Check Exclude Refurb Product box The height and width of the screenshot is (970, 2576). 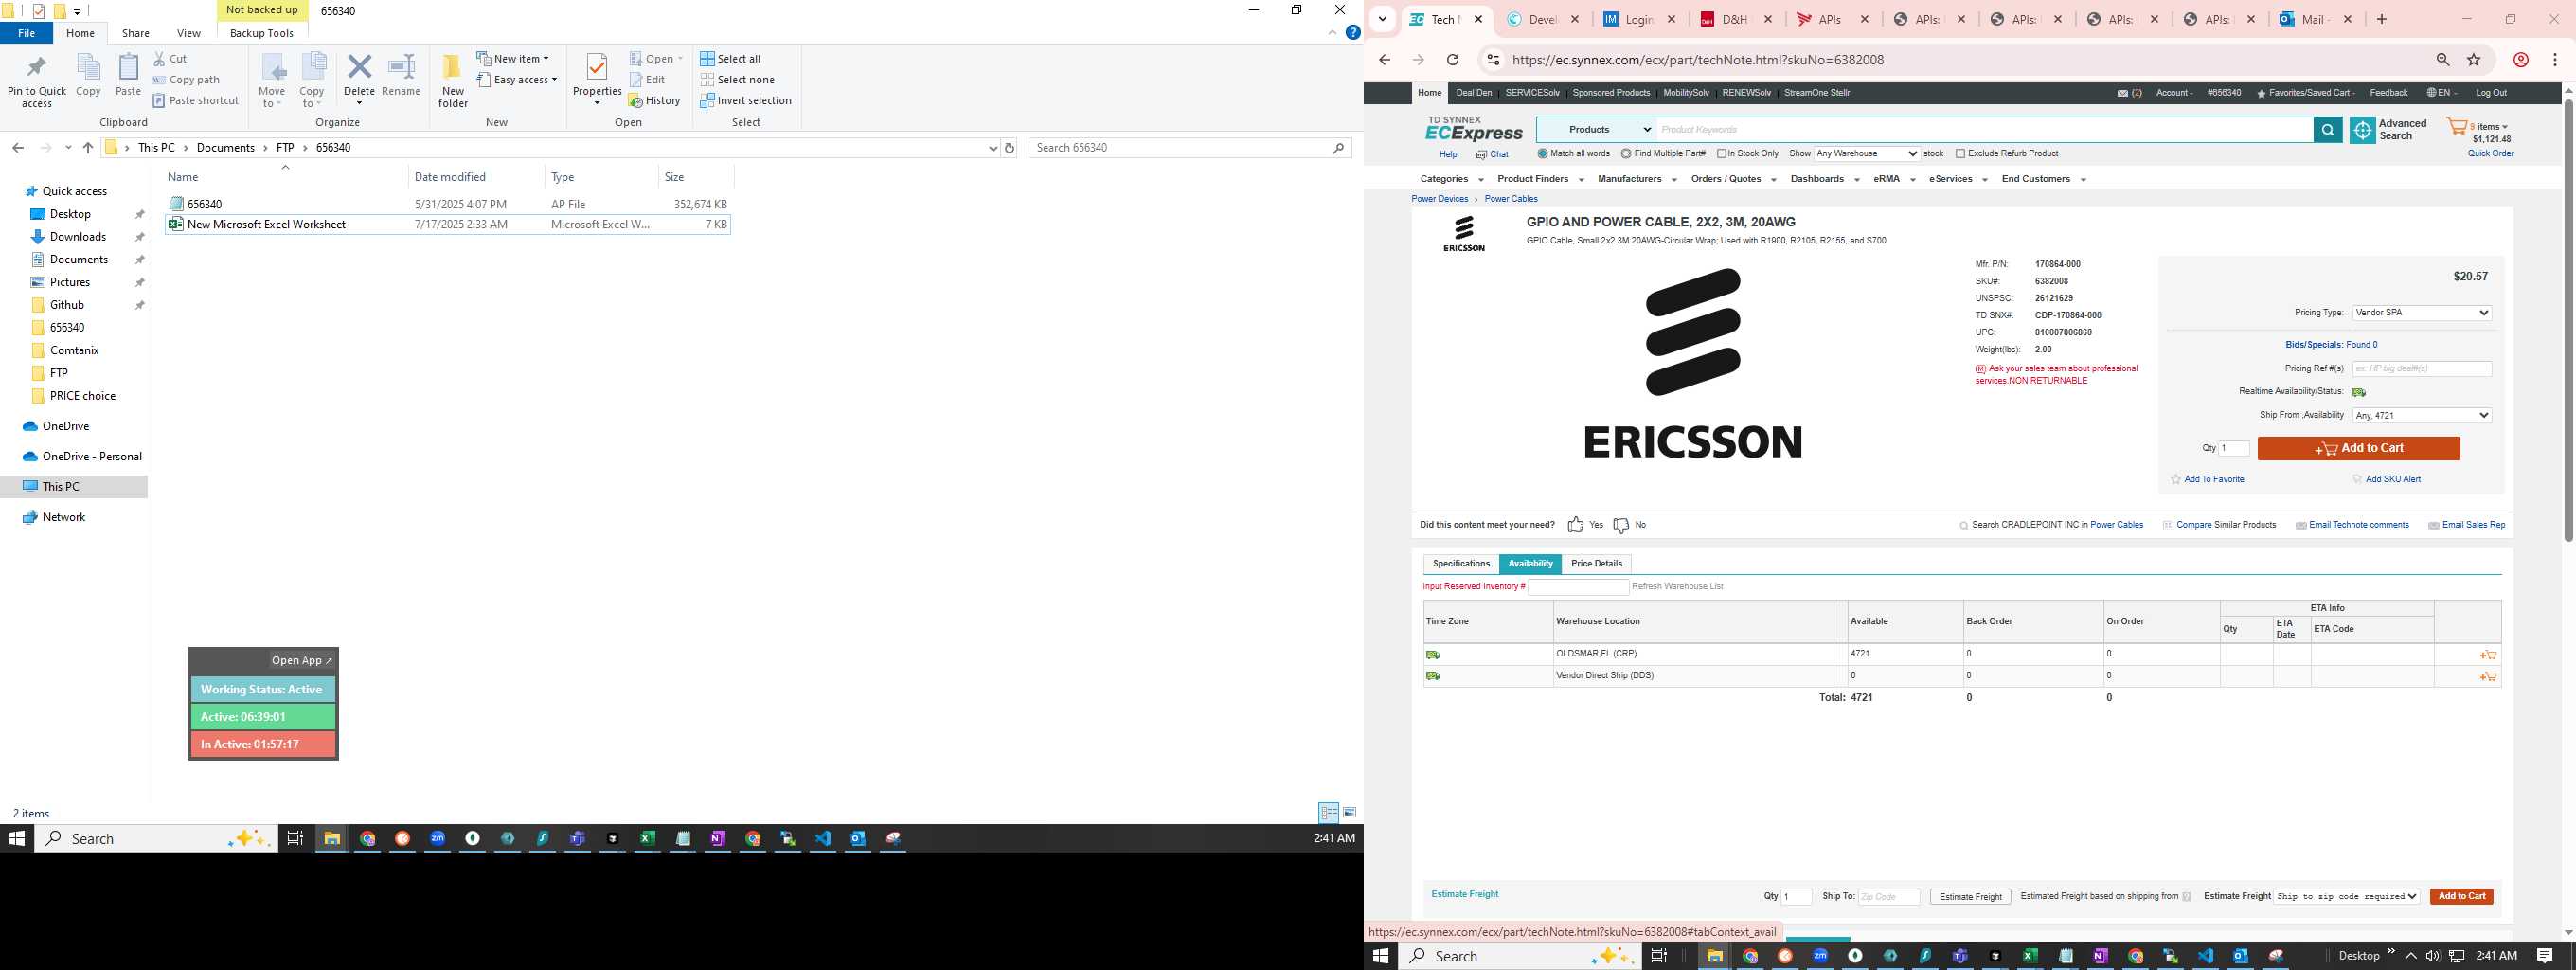tap(1960, 154)
